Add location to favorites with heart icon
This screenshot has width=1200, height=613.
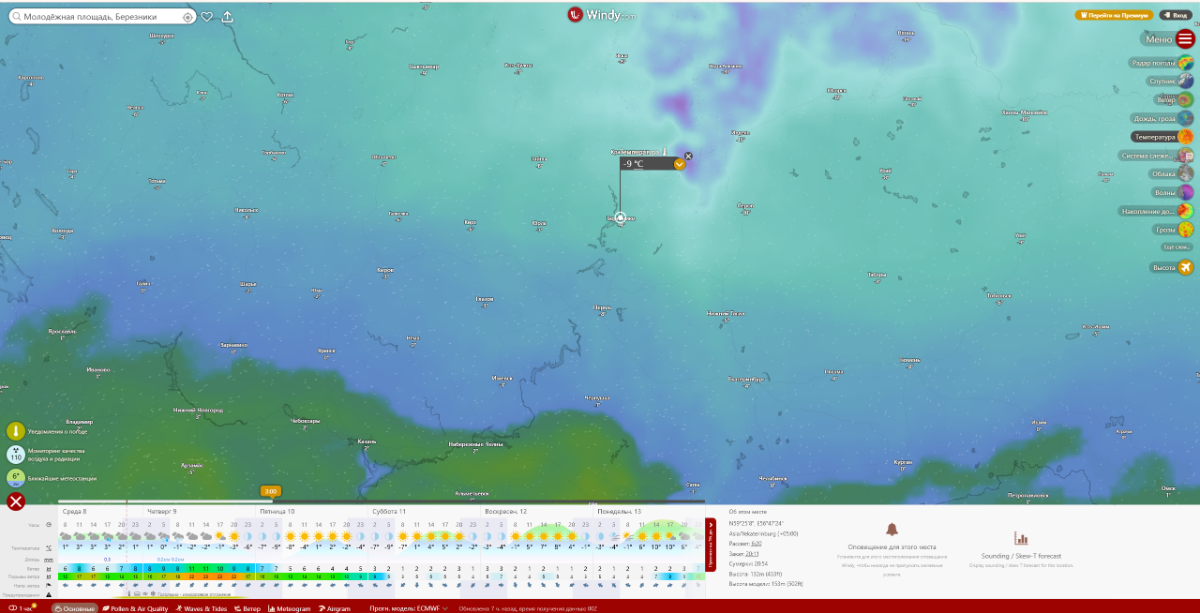pos(207,17)
